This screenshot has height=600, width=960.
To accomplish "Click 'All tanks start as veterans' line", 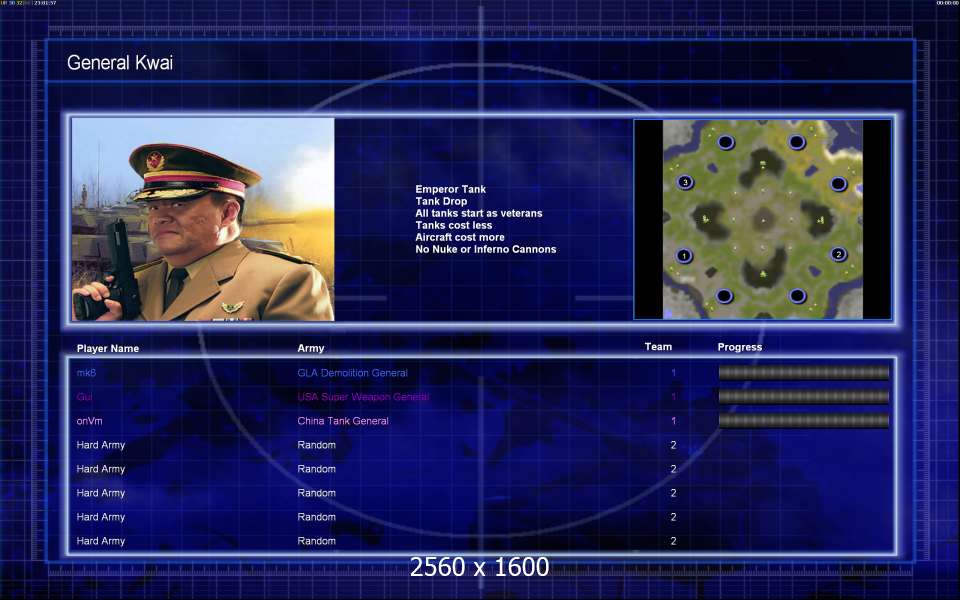I will (478, 213).
